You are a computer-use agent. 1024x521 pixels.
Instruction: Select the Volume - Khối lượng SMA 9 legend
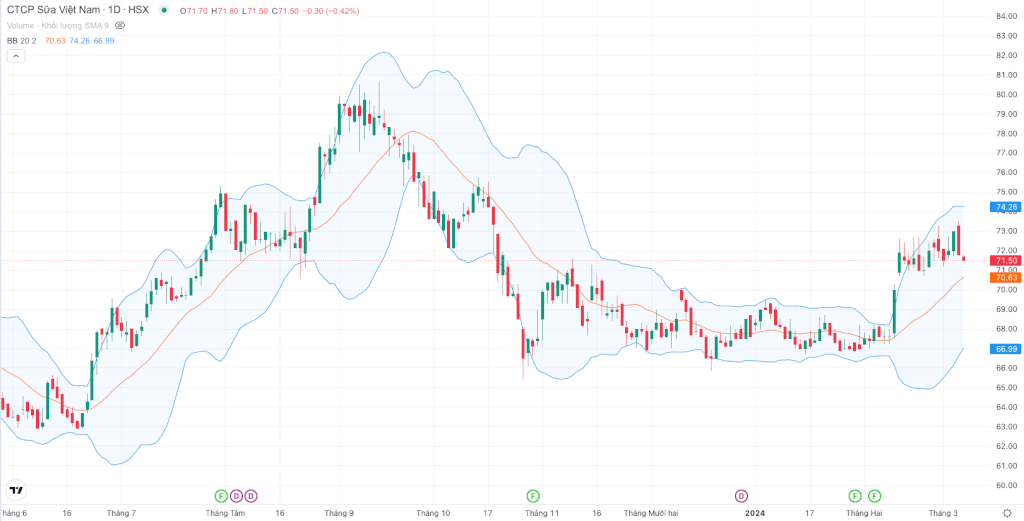click(x=58, y=25)
